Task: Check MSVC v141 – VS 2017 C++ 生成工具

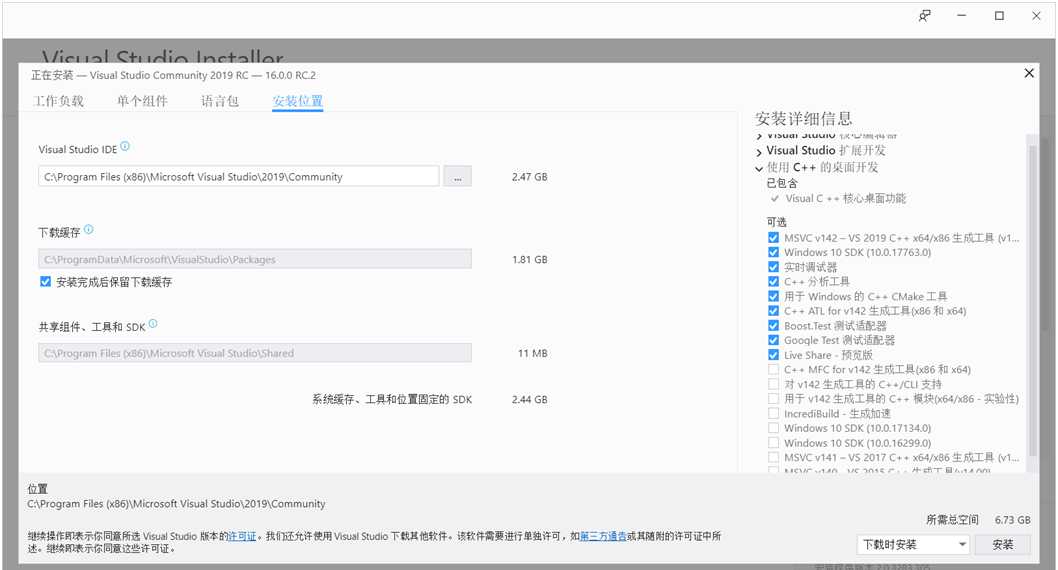Action: (x=773, y=457)
